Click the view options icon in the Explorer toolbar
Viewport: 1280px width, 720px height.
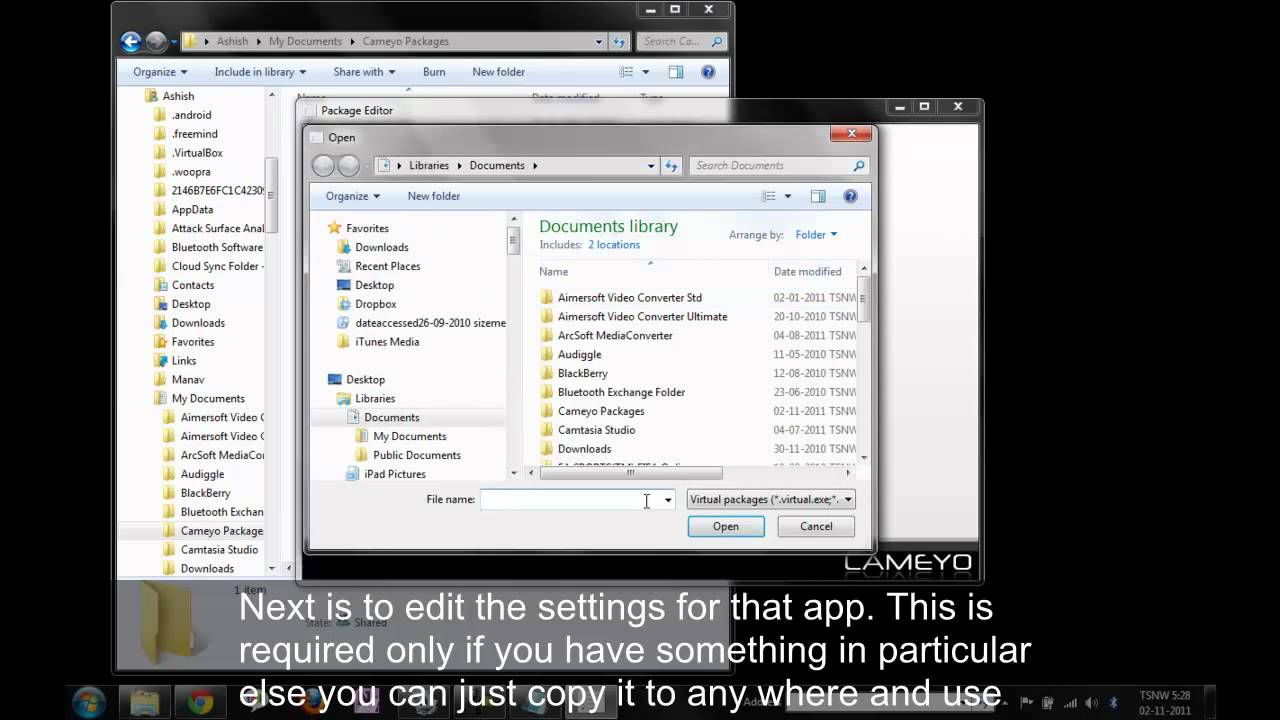tap(626, 72)
